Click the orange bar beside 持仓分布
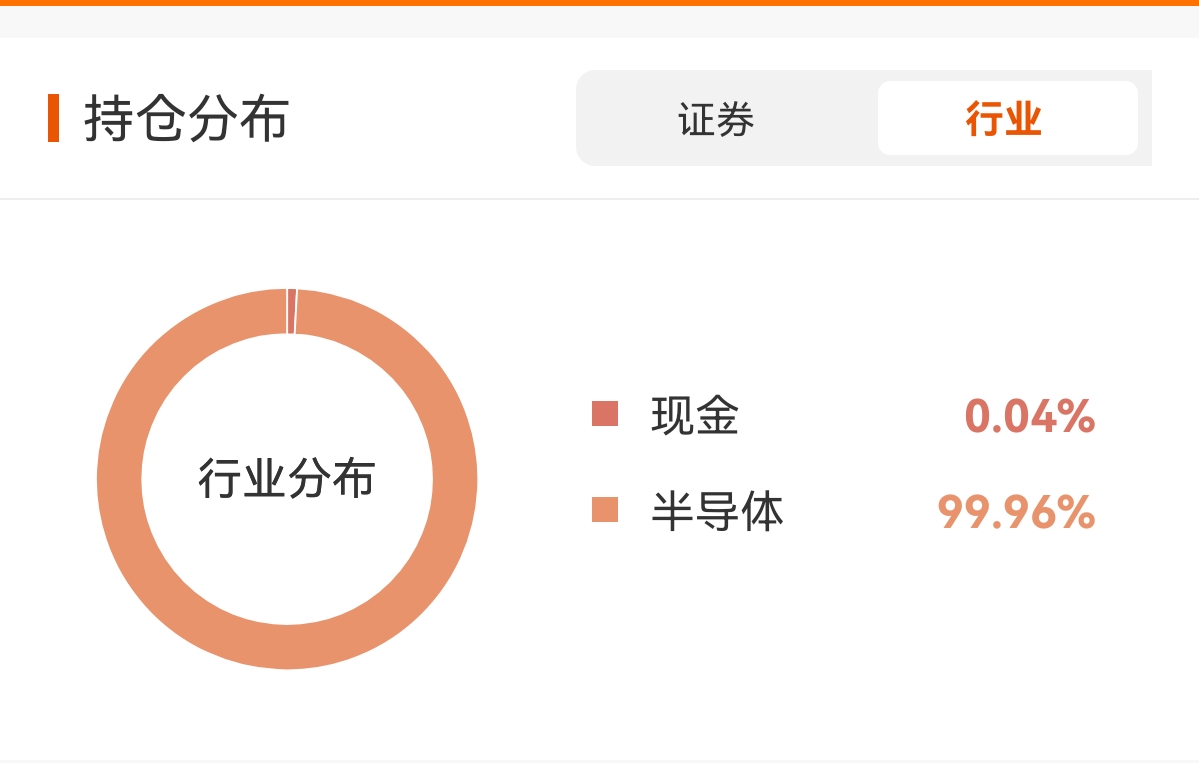The height and width of the screenshot is (763, 1199). click(54, 118)
